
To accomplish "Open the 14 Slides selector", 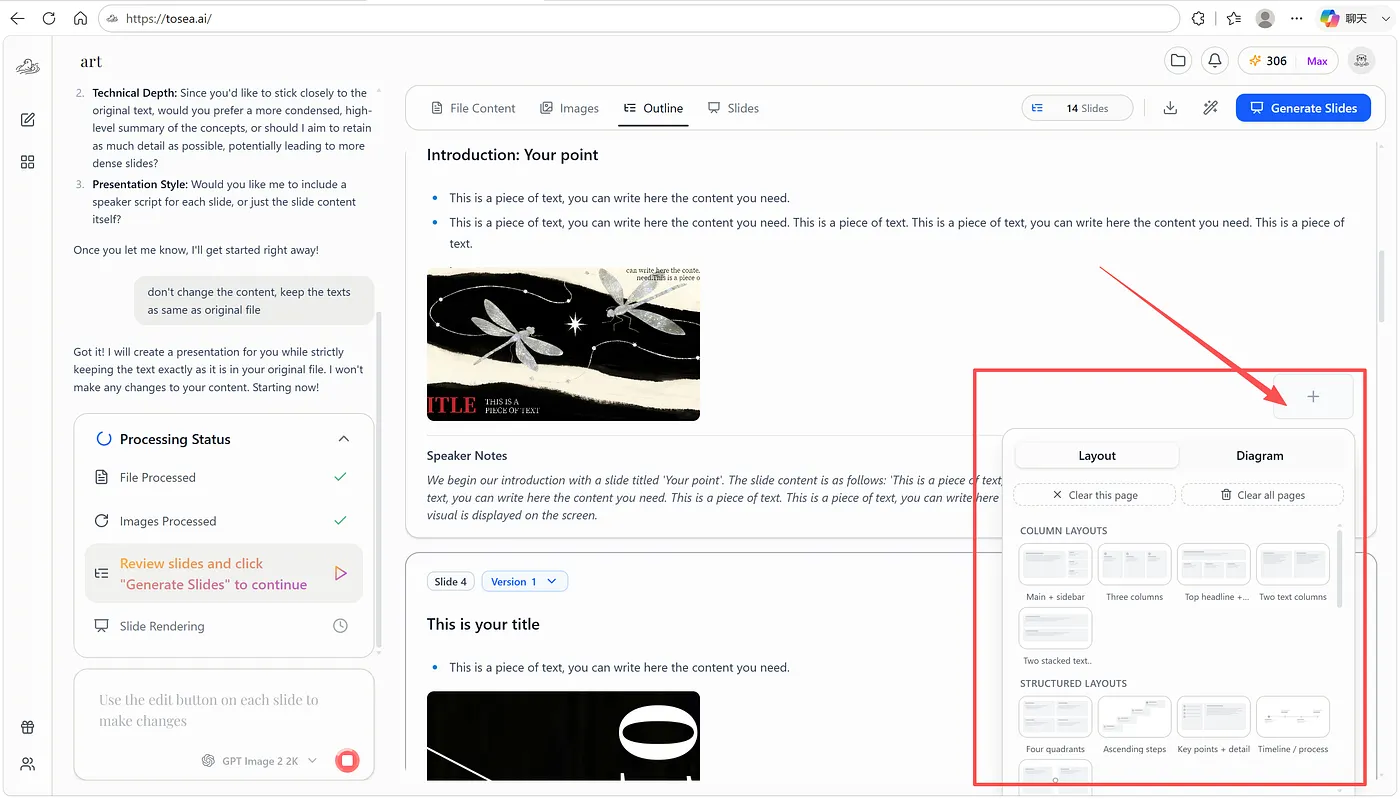I will pos(1077,108).
